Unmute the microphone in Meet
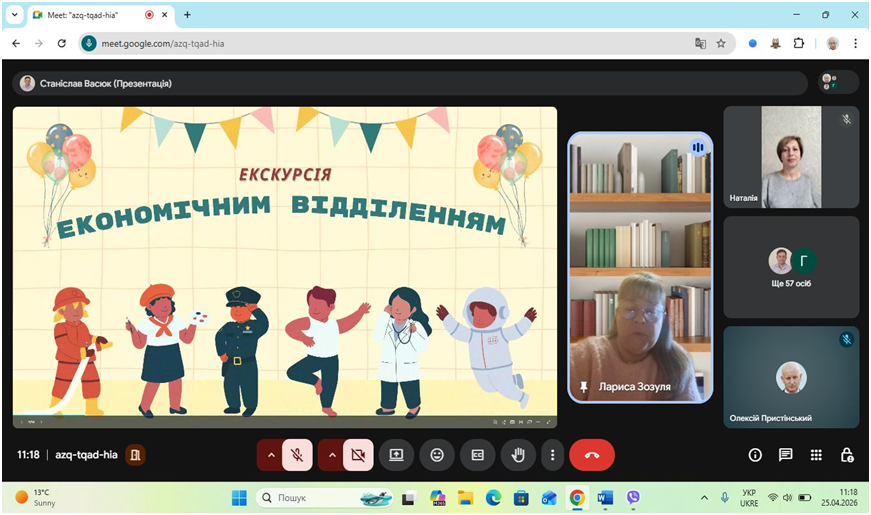The width and height of the screenshot is (871, 515). (x=297, y=455)
